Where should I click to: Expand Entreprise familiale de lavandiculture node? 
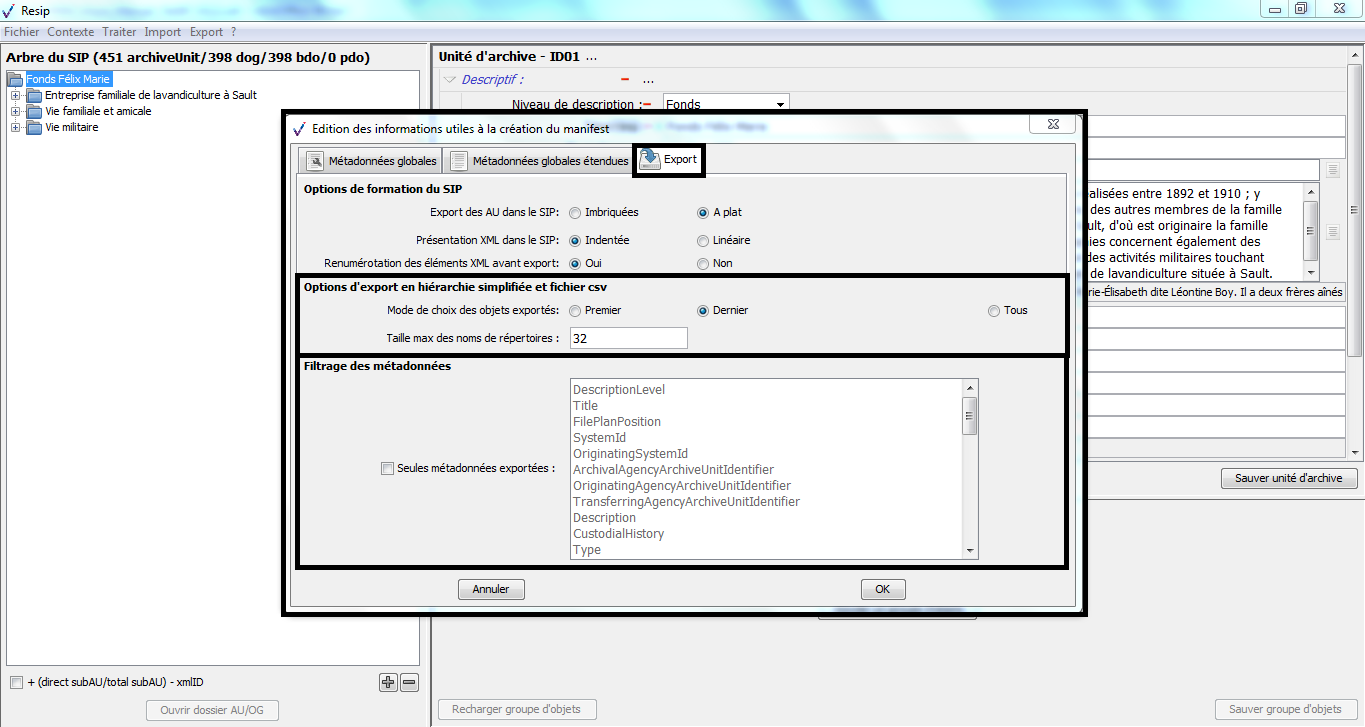[x=15, y=95]
